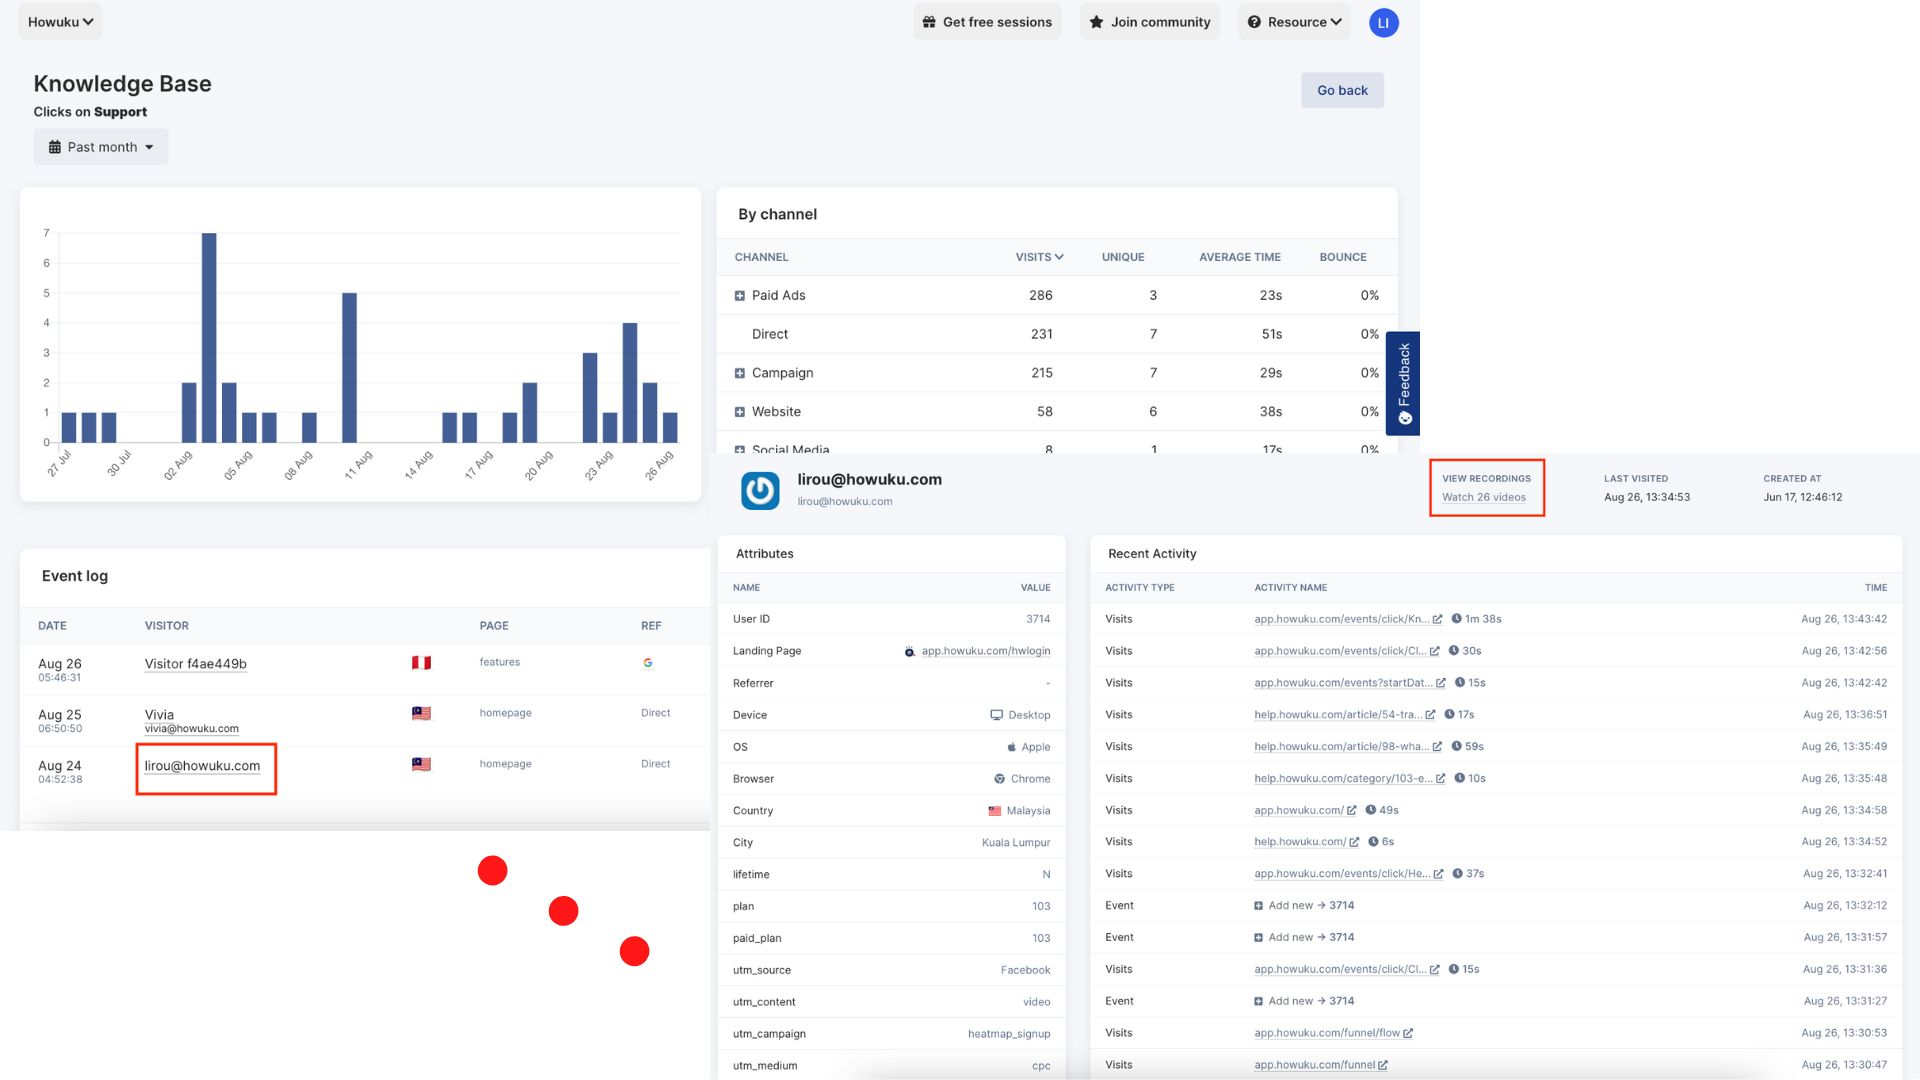The height and width of the screenshot is (1080, 1920).
Task: Open external link icon beside app.howuku.com/funnel/flow
Action: point(1408,1033)
